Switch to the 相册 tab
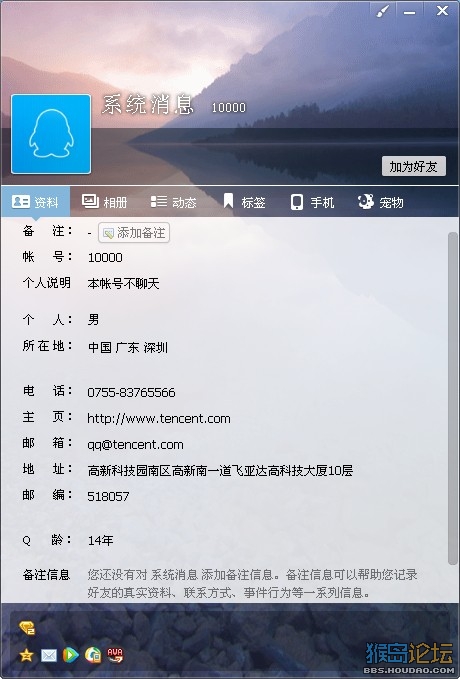The height and width of the screenshot is (679, 460). point(104,202)
